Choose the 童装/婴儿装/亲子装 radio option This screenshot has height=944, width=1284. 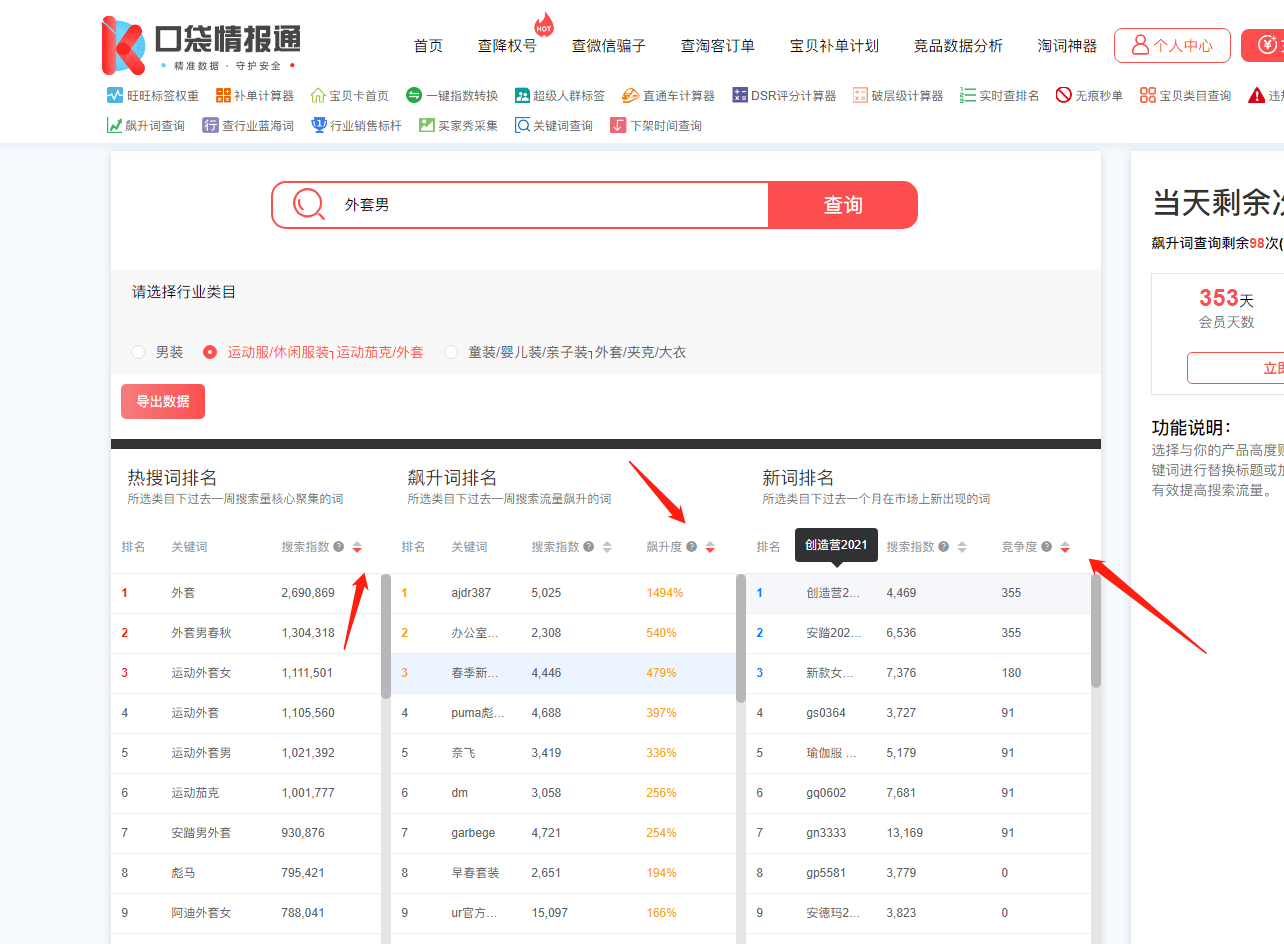click(x=451, y=352)
